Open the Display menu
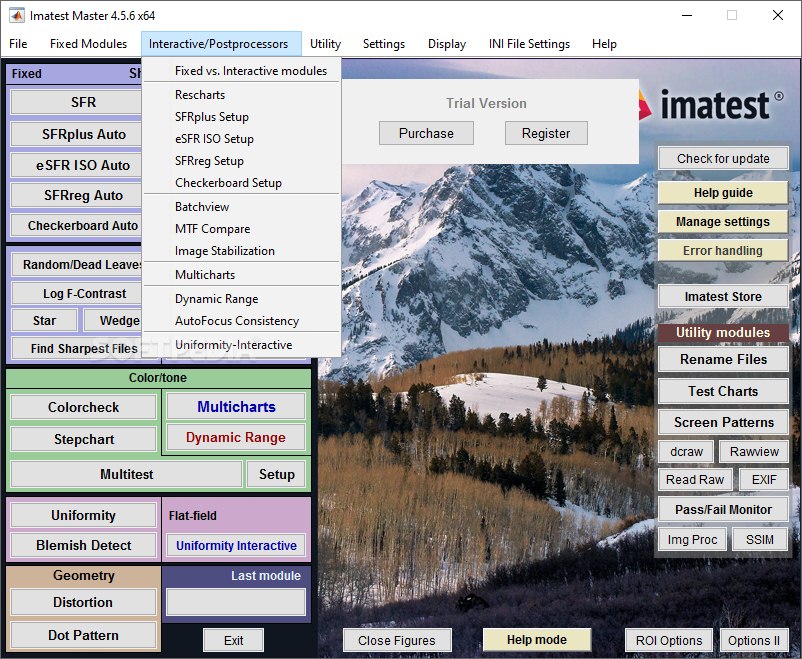 [x=447, y=44]
